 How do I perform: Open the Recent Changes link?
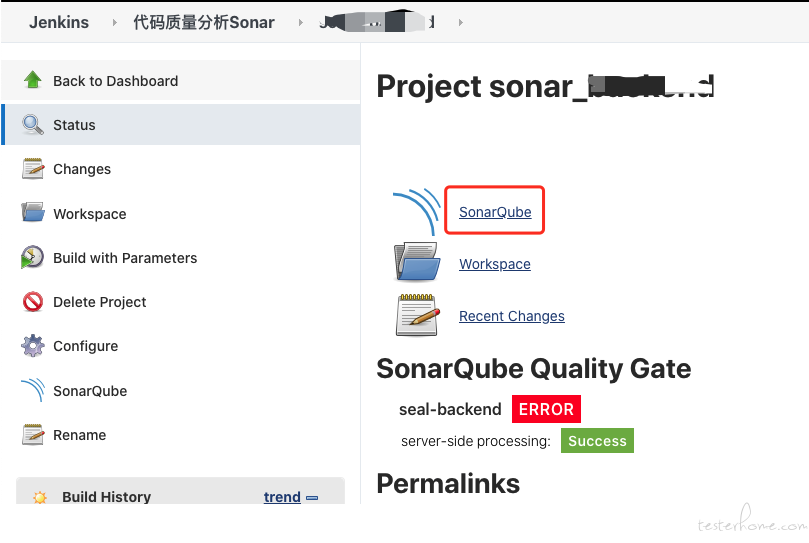click(511, 316)
